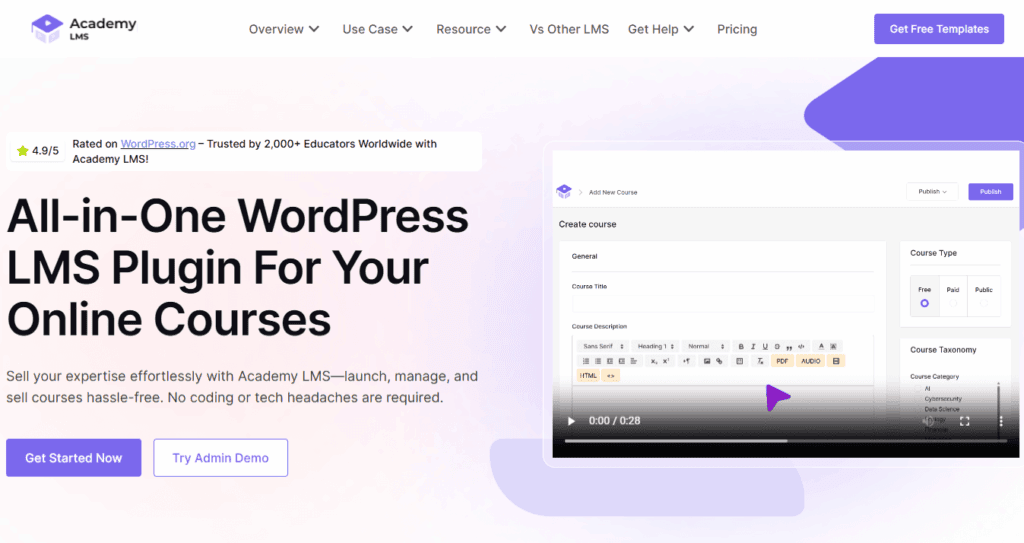Image resolution: width=1024 pixels, height=543 pixels.
Task: Go to the Pricing page
Action: point(737,29)
